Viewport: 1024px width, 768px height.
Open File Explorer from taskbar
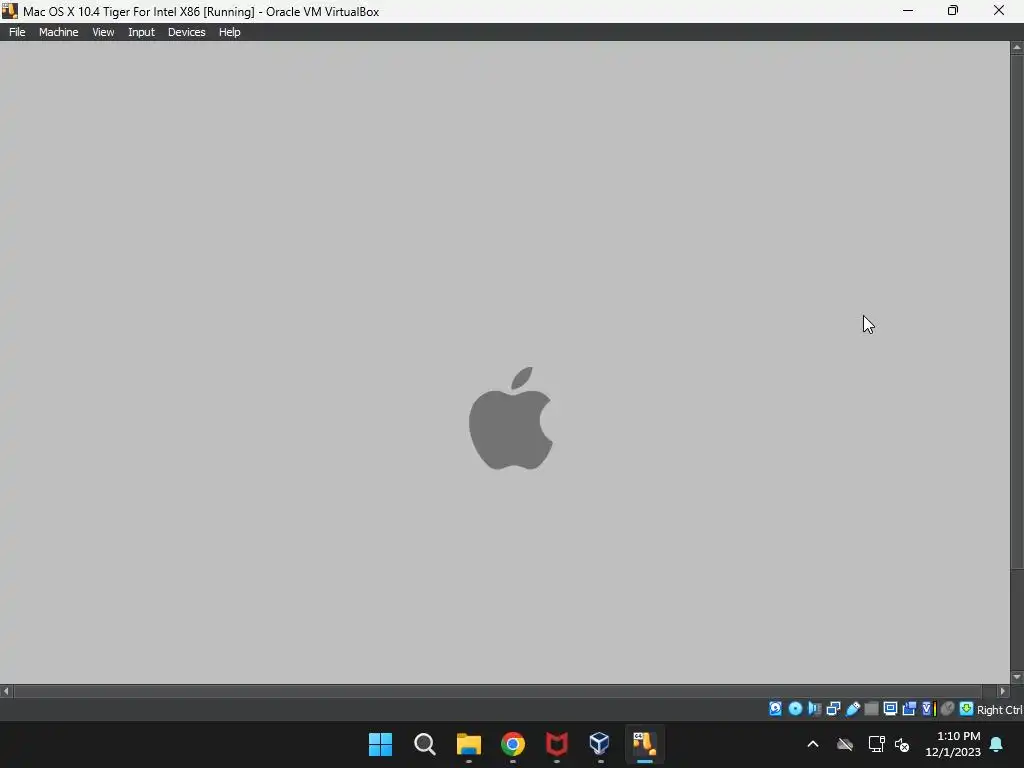coord(469,744)
